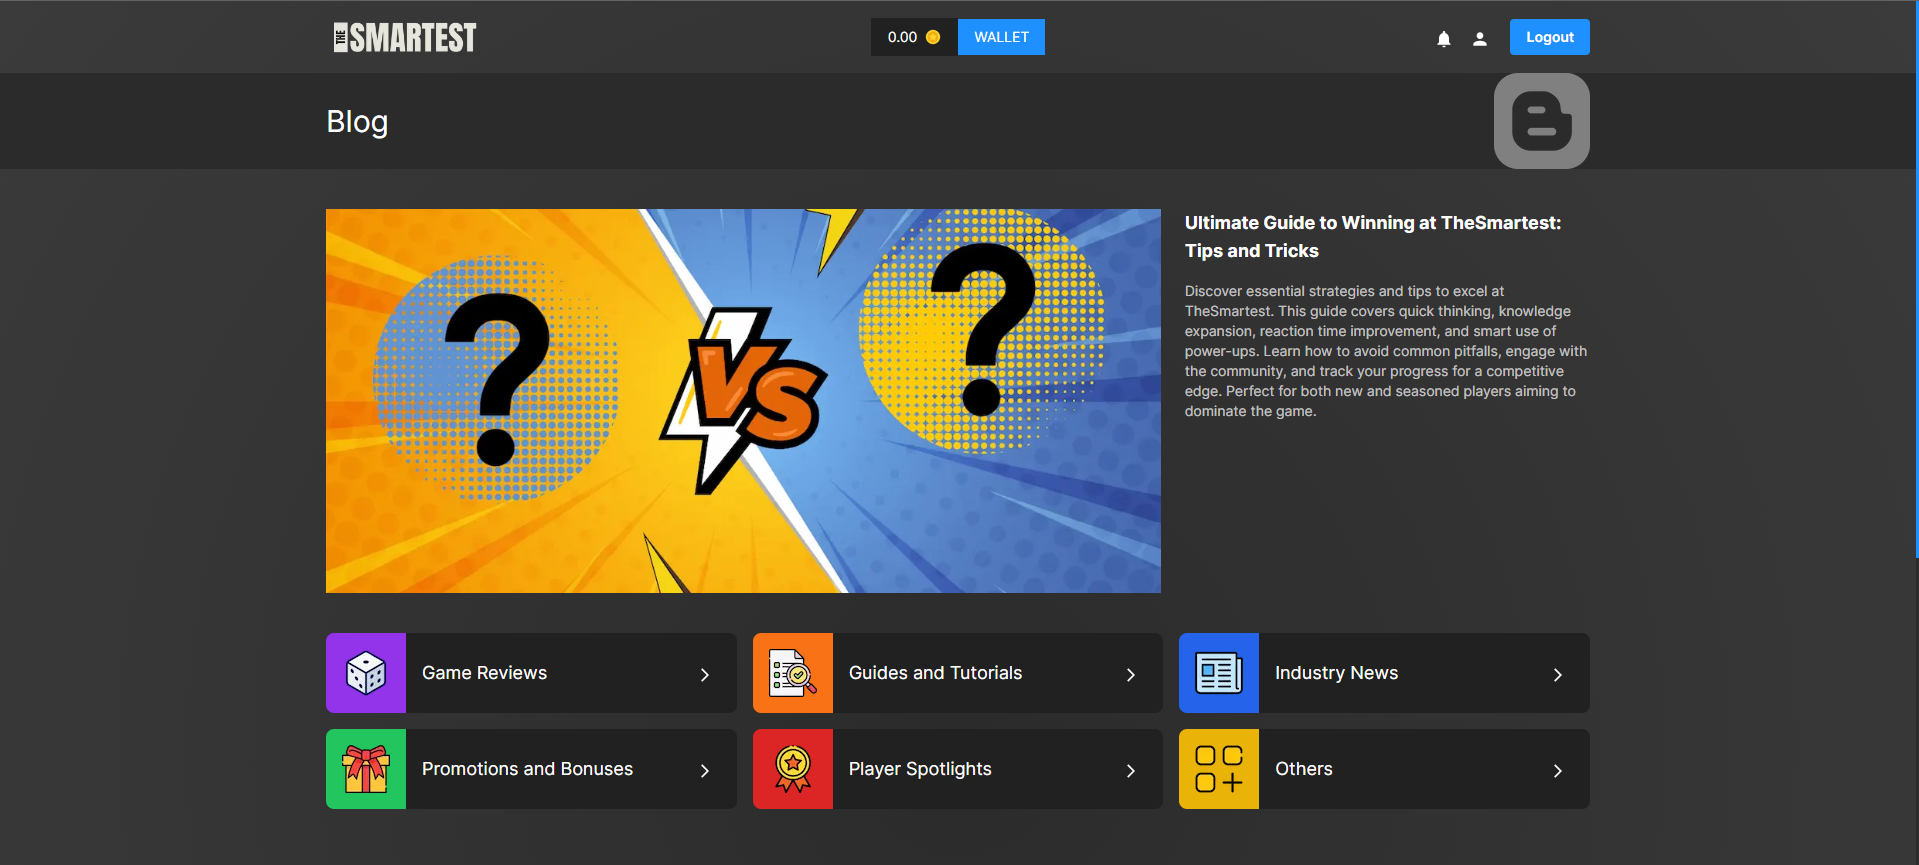
Task: Open the VS question marks featured image
Action: [743, 401]
